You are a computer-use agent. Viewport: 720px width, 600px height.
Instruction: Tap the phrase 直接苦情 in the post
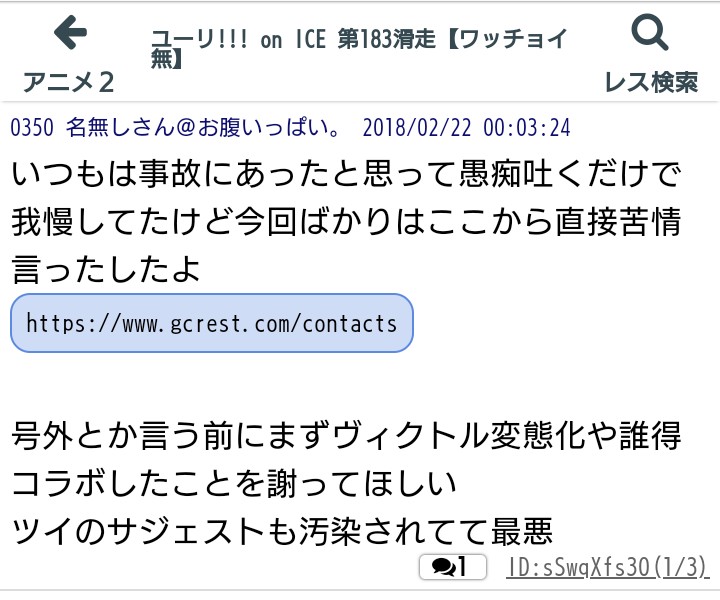coord(624,222)
